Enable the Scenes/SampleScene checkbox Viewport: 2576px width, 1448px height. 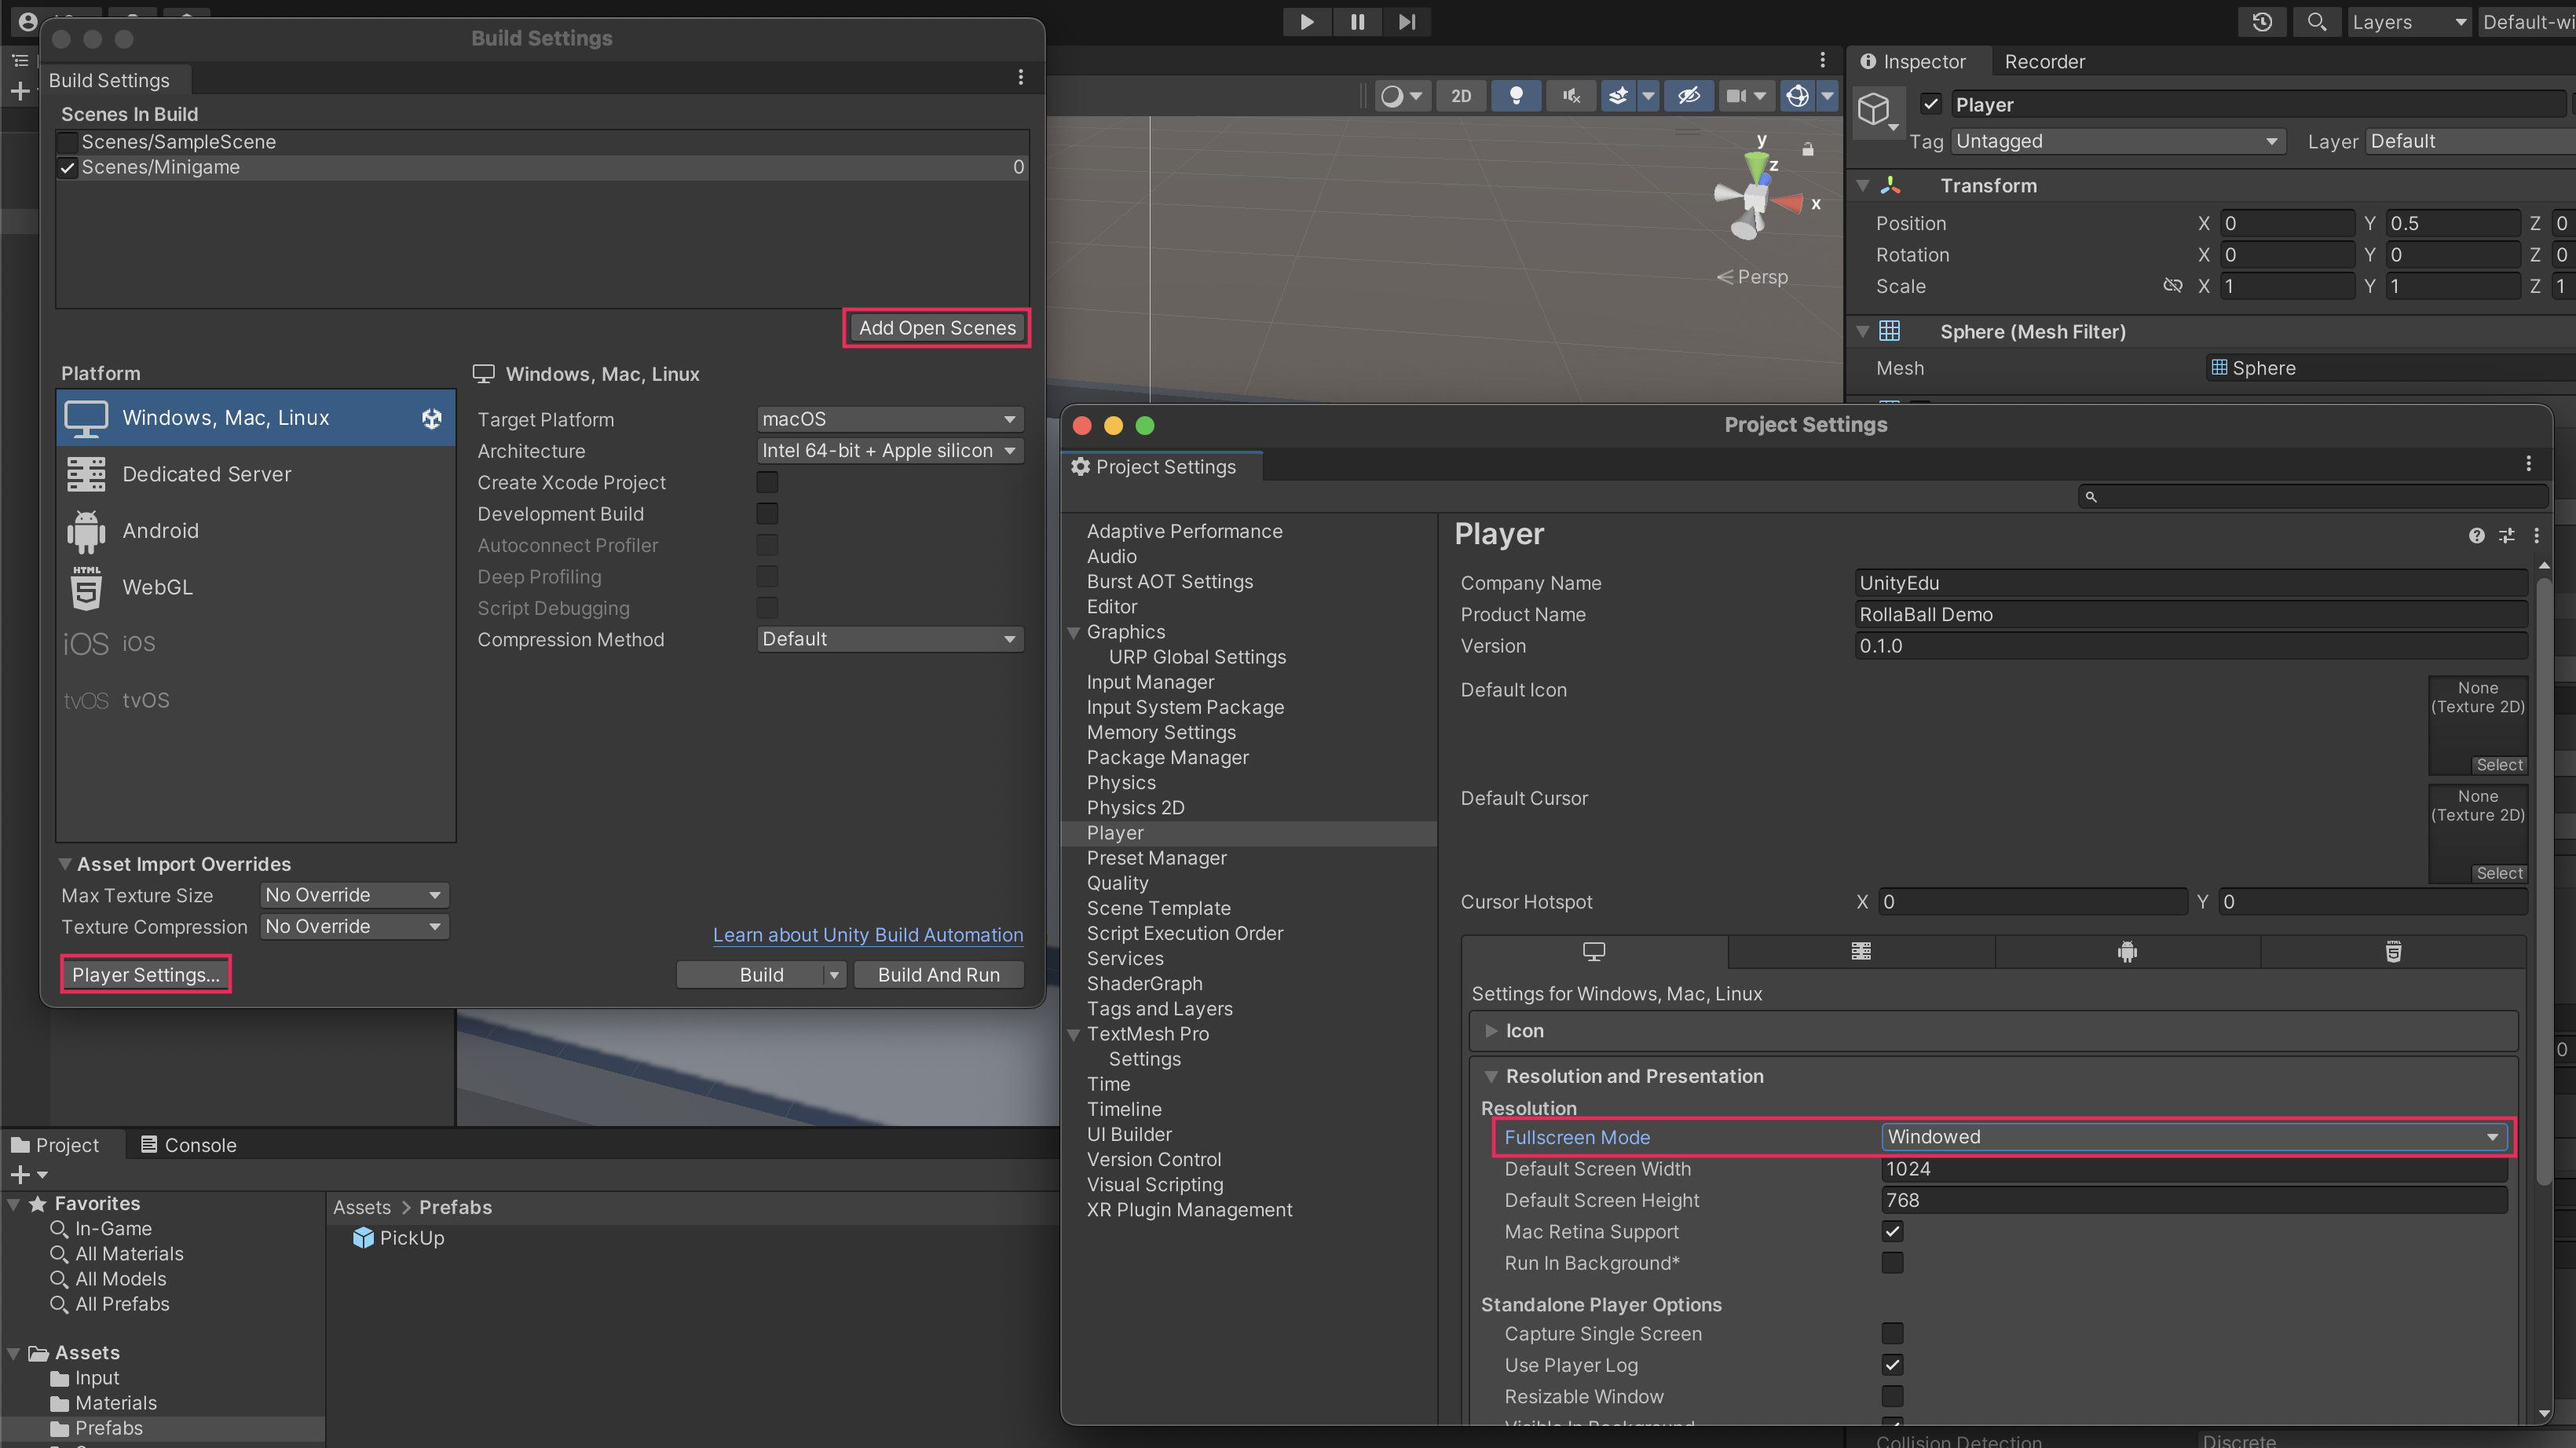pos(68,142)
